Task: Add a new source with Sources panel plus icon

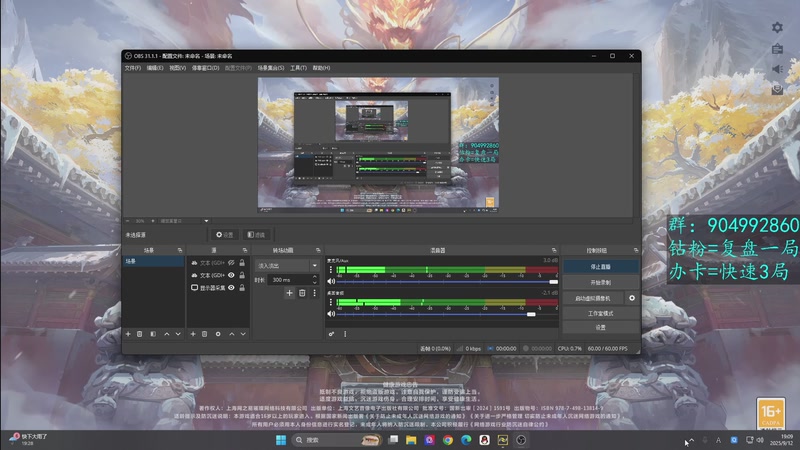Action: pos(193,334)
